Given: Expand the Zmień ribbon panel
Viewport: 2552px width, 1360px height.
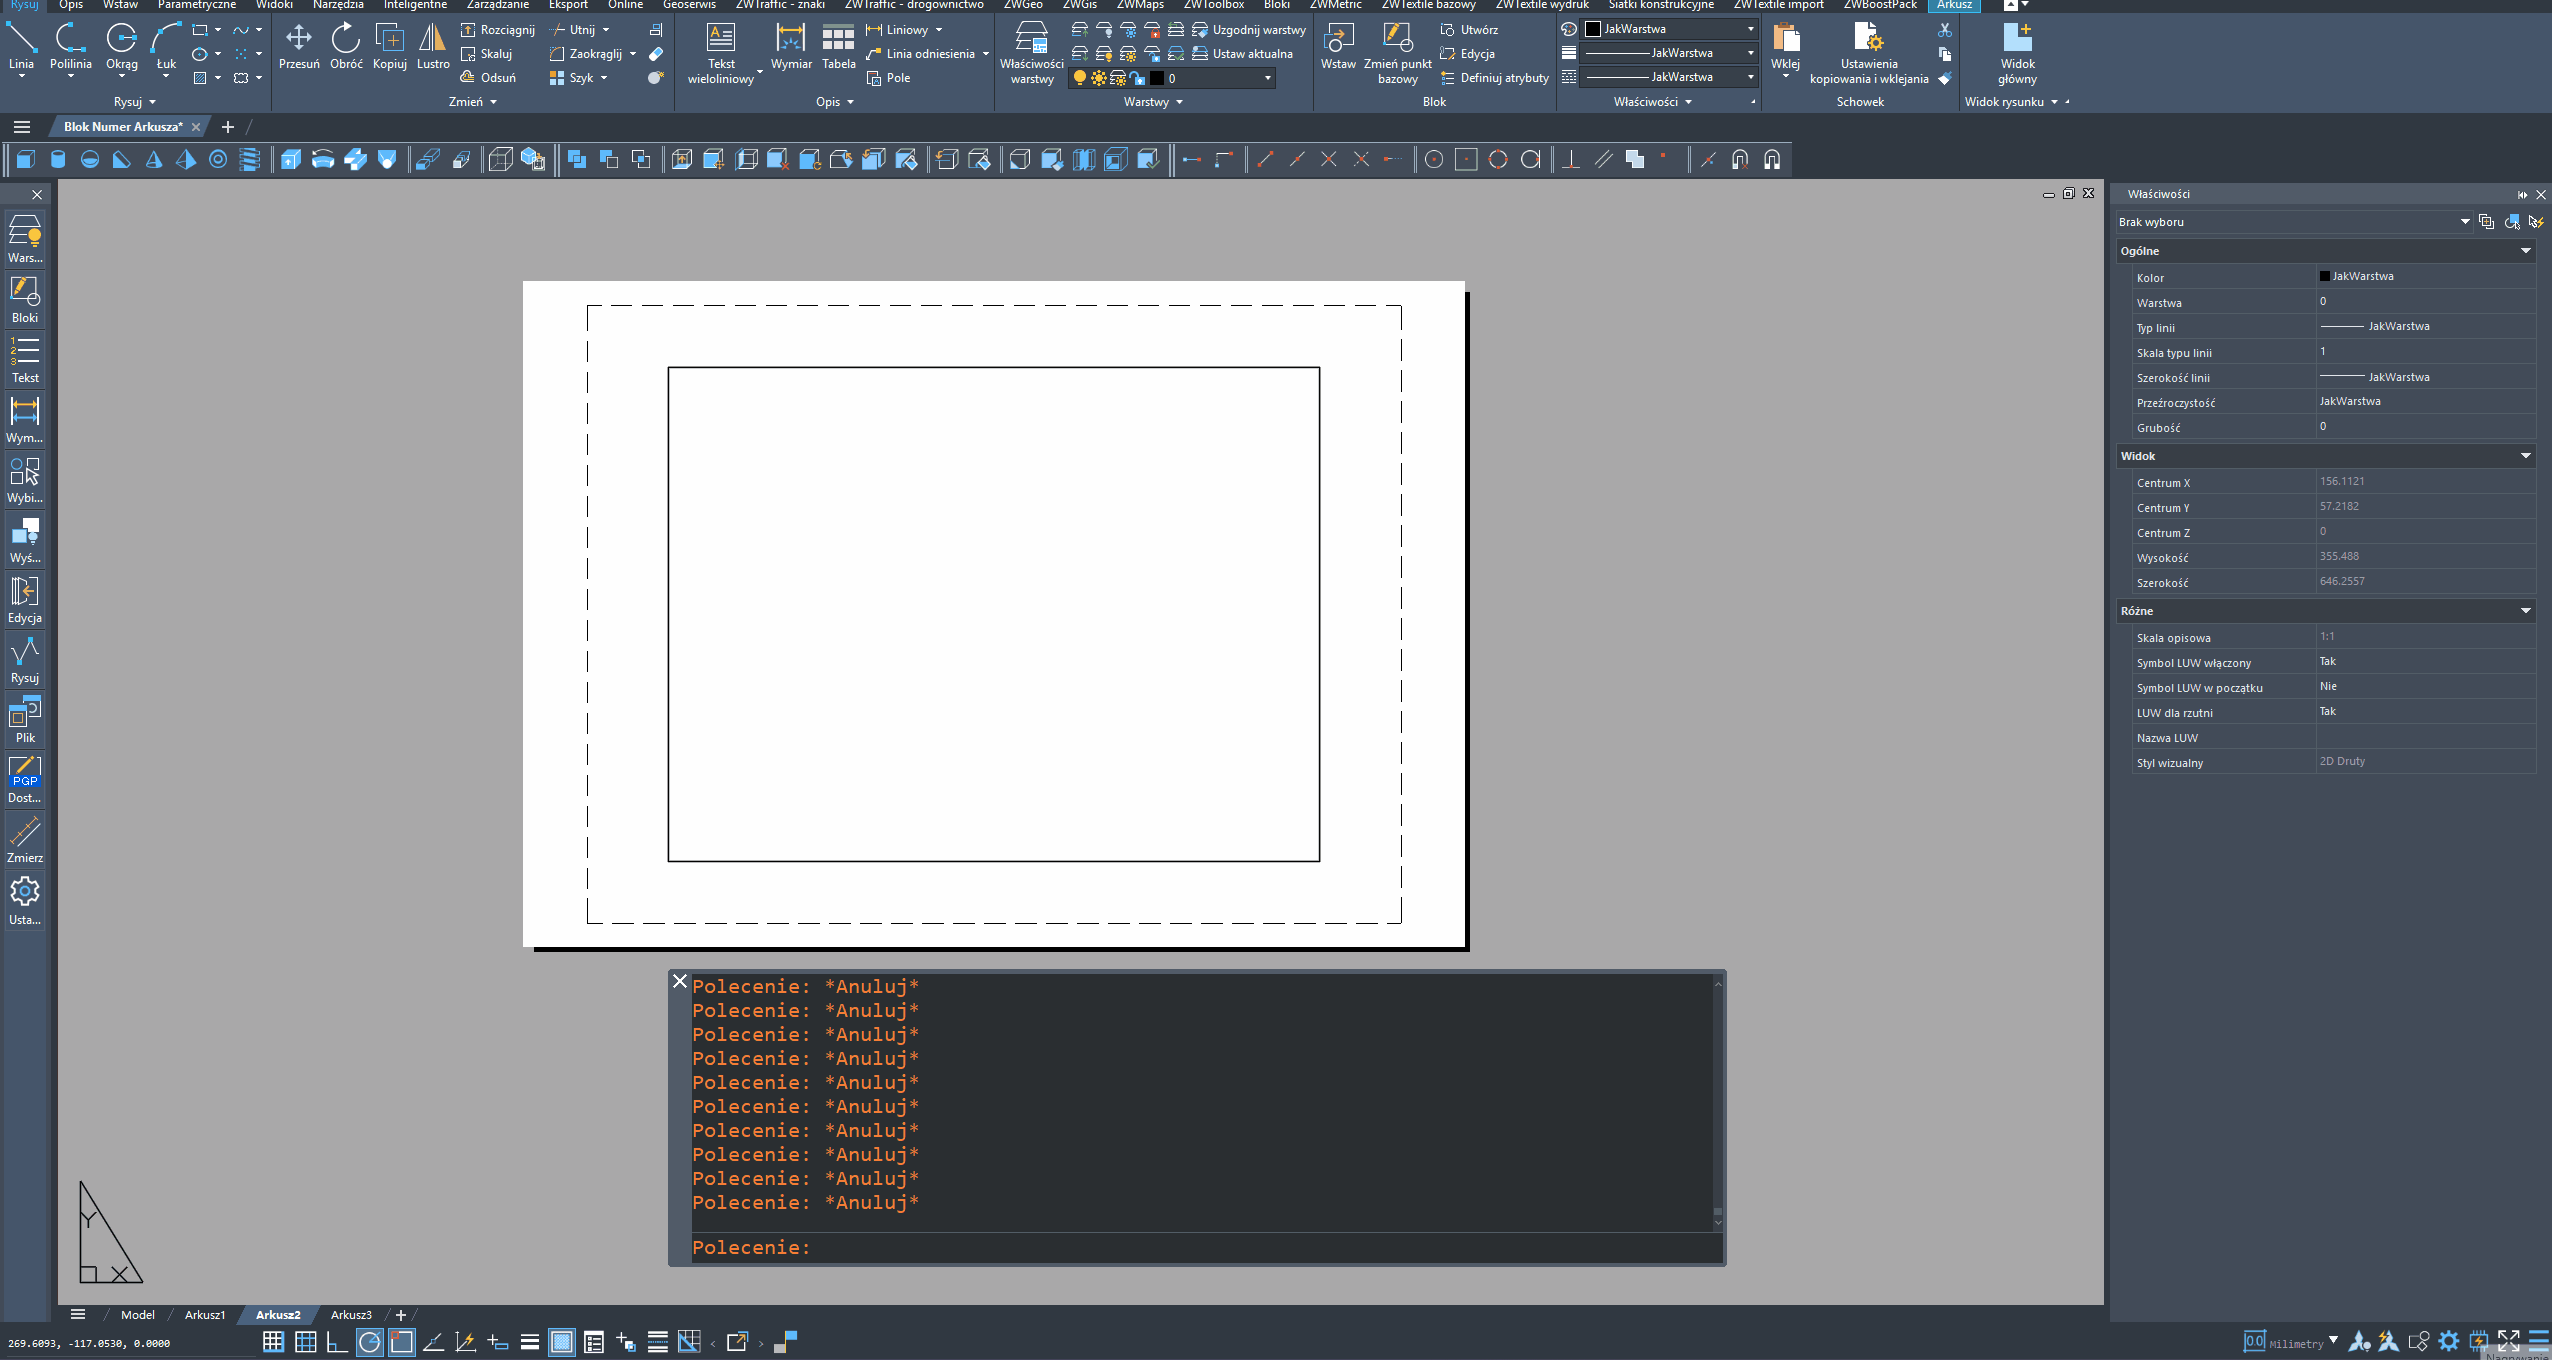Looking at the screenshot, I should [473, 102].
